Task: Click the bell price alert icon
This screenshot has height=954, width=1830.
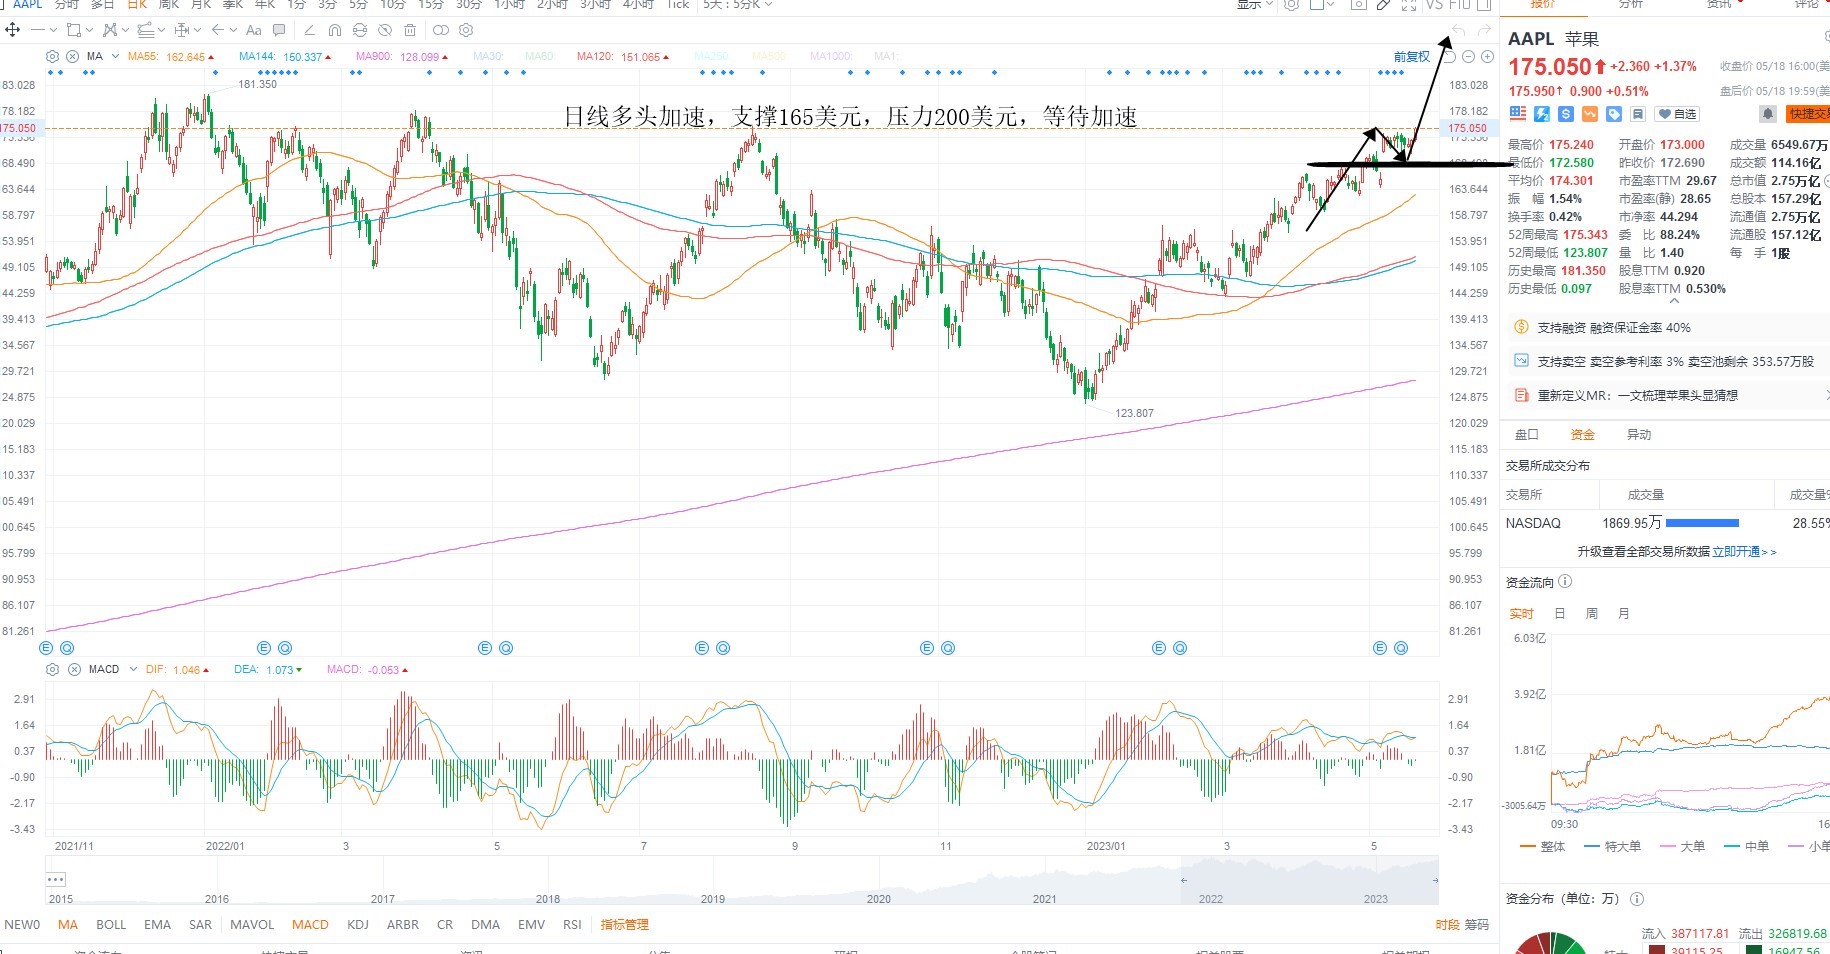Action: coord(1768,114)
